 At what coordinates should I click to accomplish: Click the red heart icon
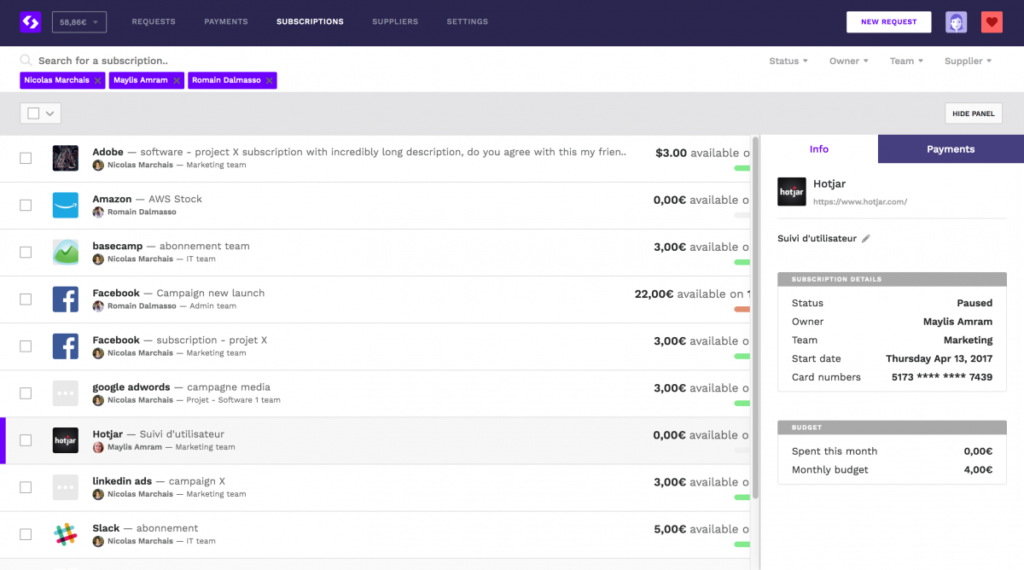[991, 22]
